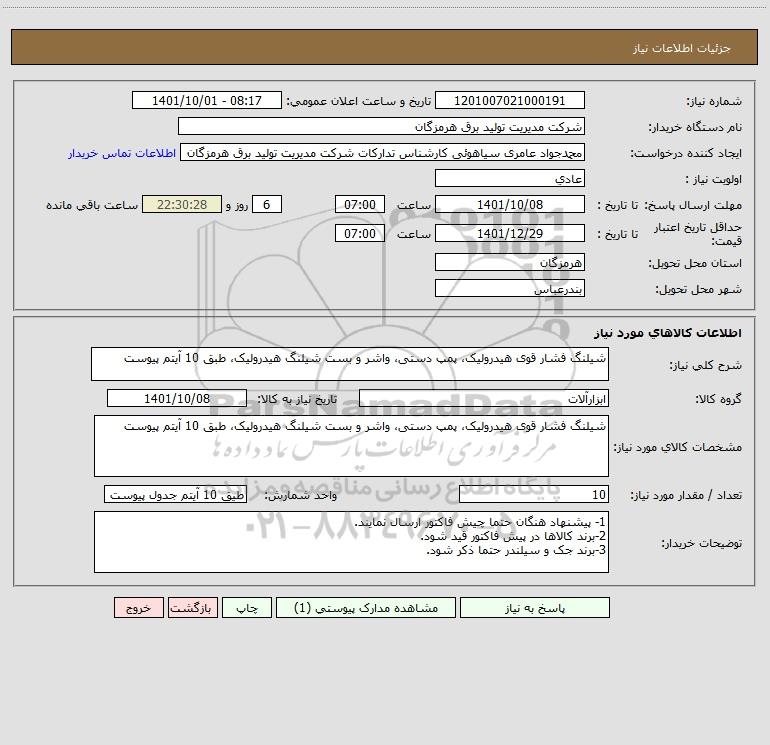
Task: Click label واحد شمارش
Action: coord(301,495)
